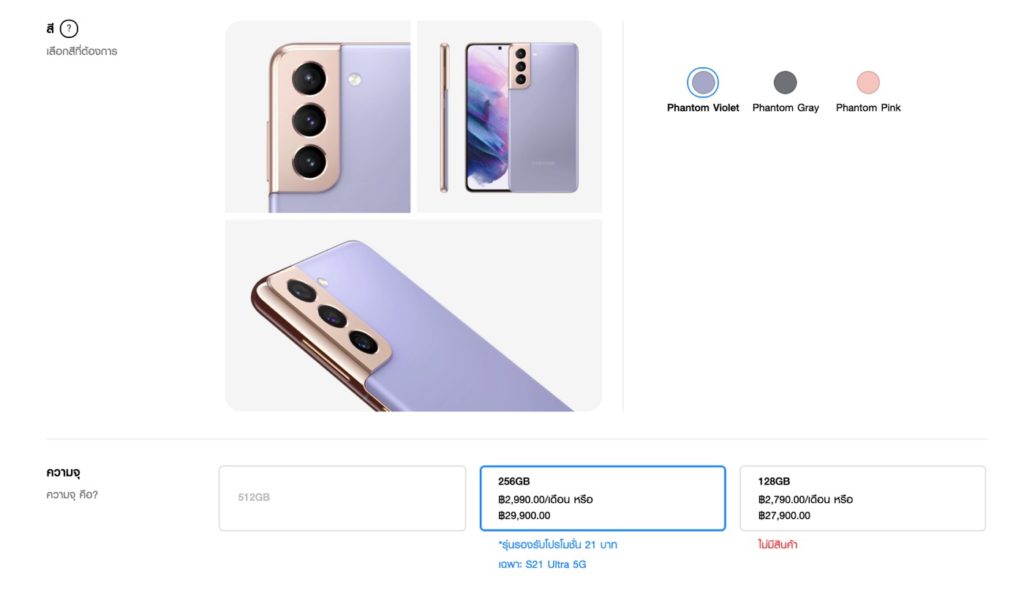1024x590 pixels.
Task: Click the Phantom Pink text label
Action: tap(868, 108)
